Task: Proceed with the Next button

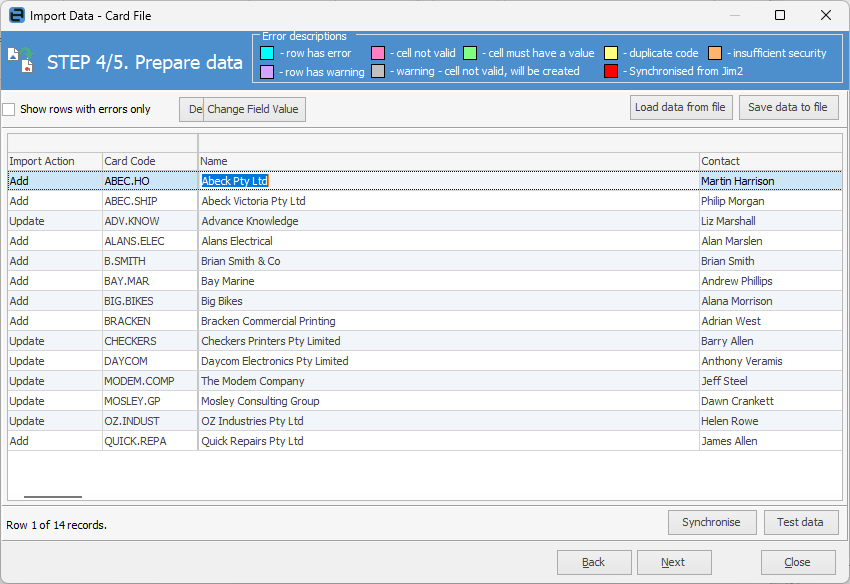Action: pos(674,562)
